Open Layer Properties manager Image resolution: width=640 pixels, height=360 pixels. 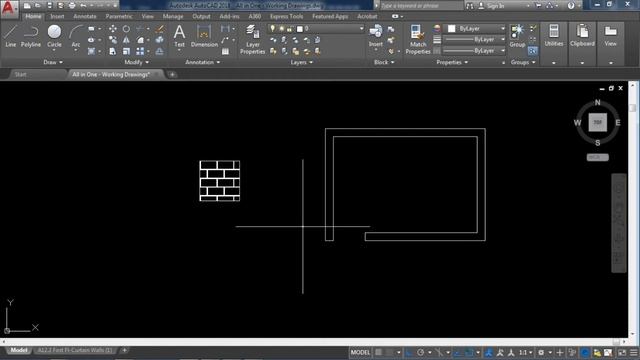coord(253,39)
